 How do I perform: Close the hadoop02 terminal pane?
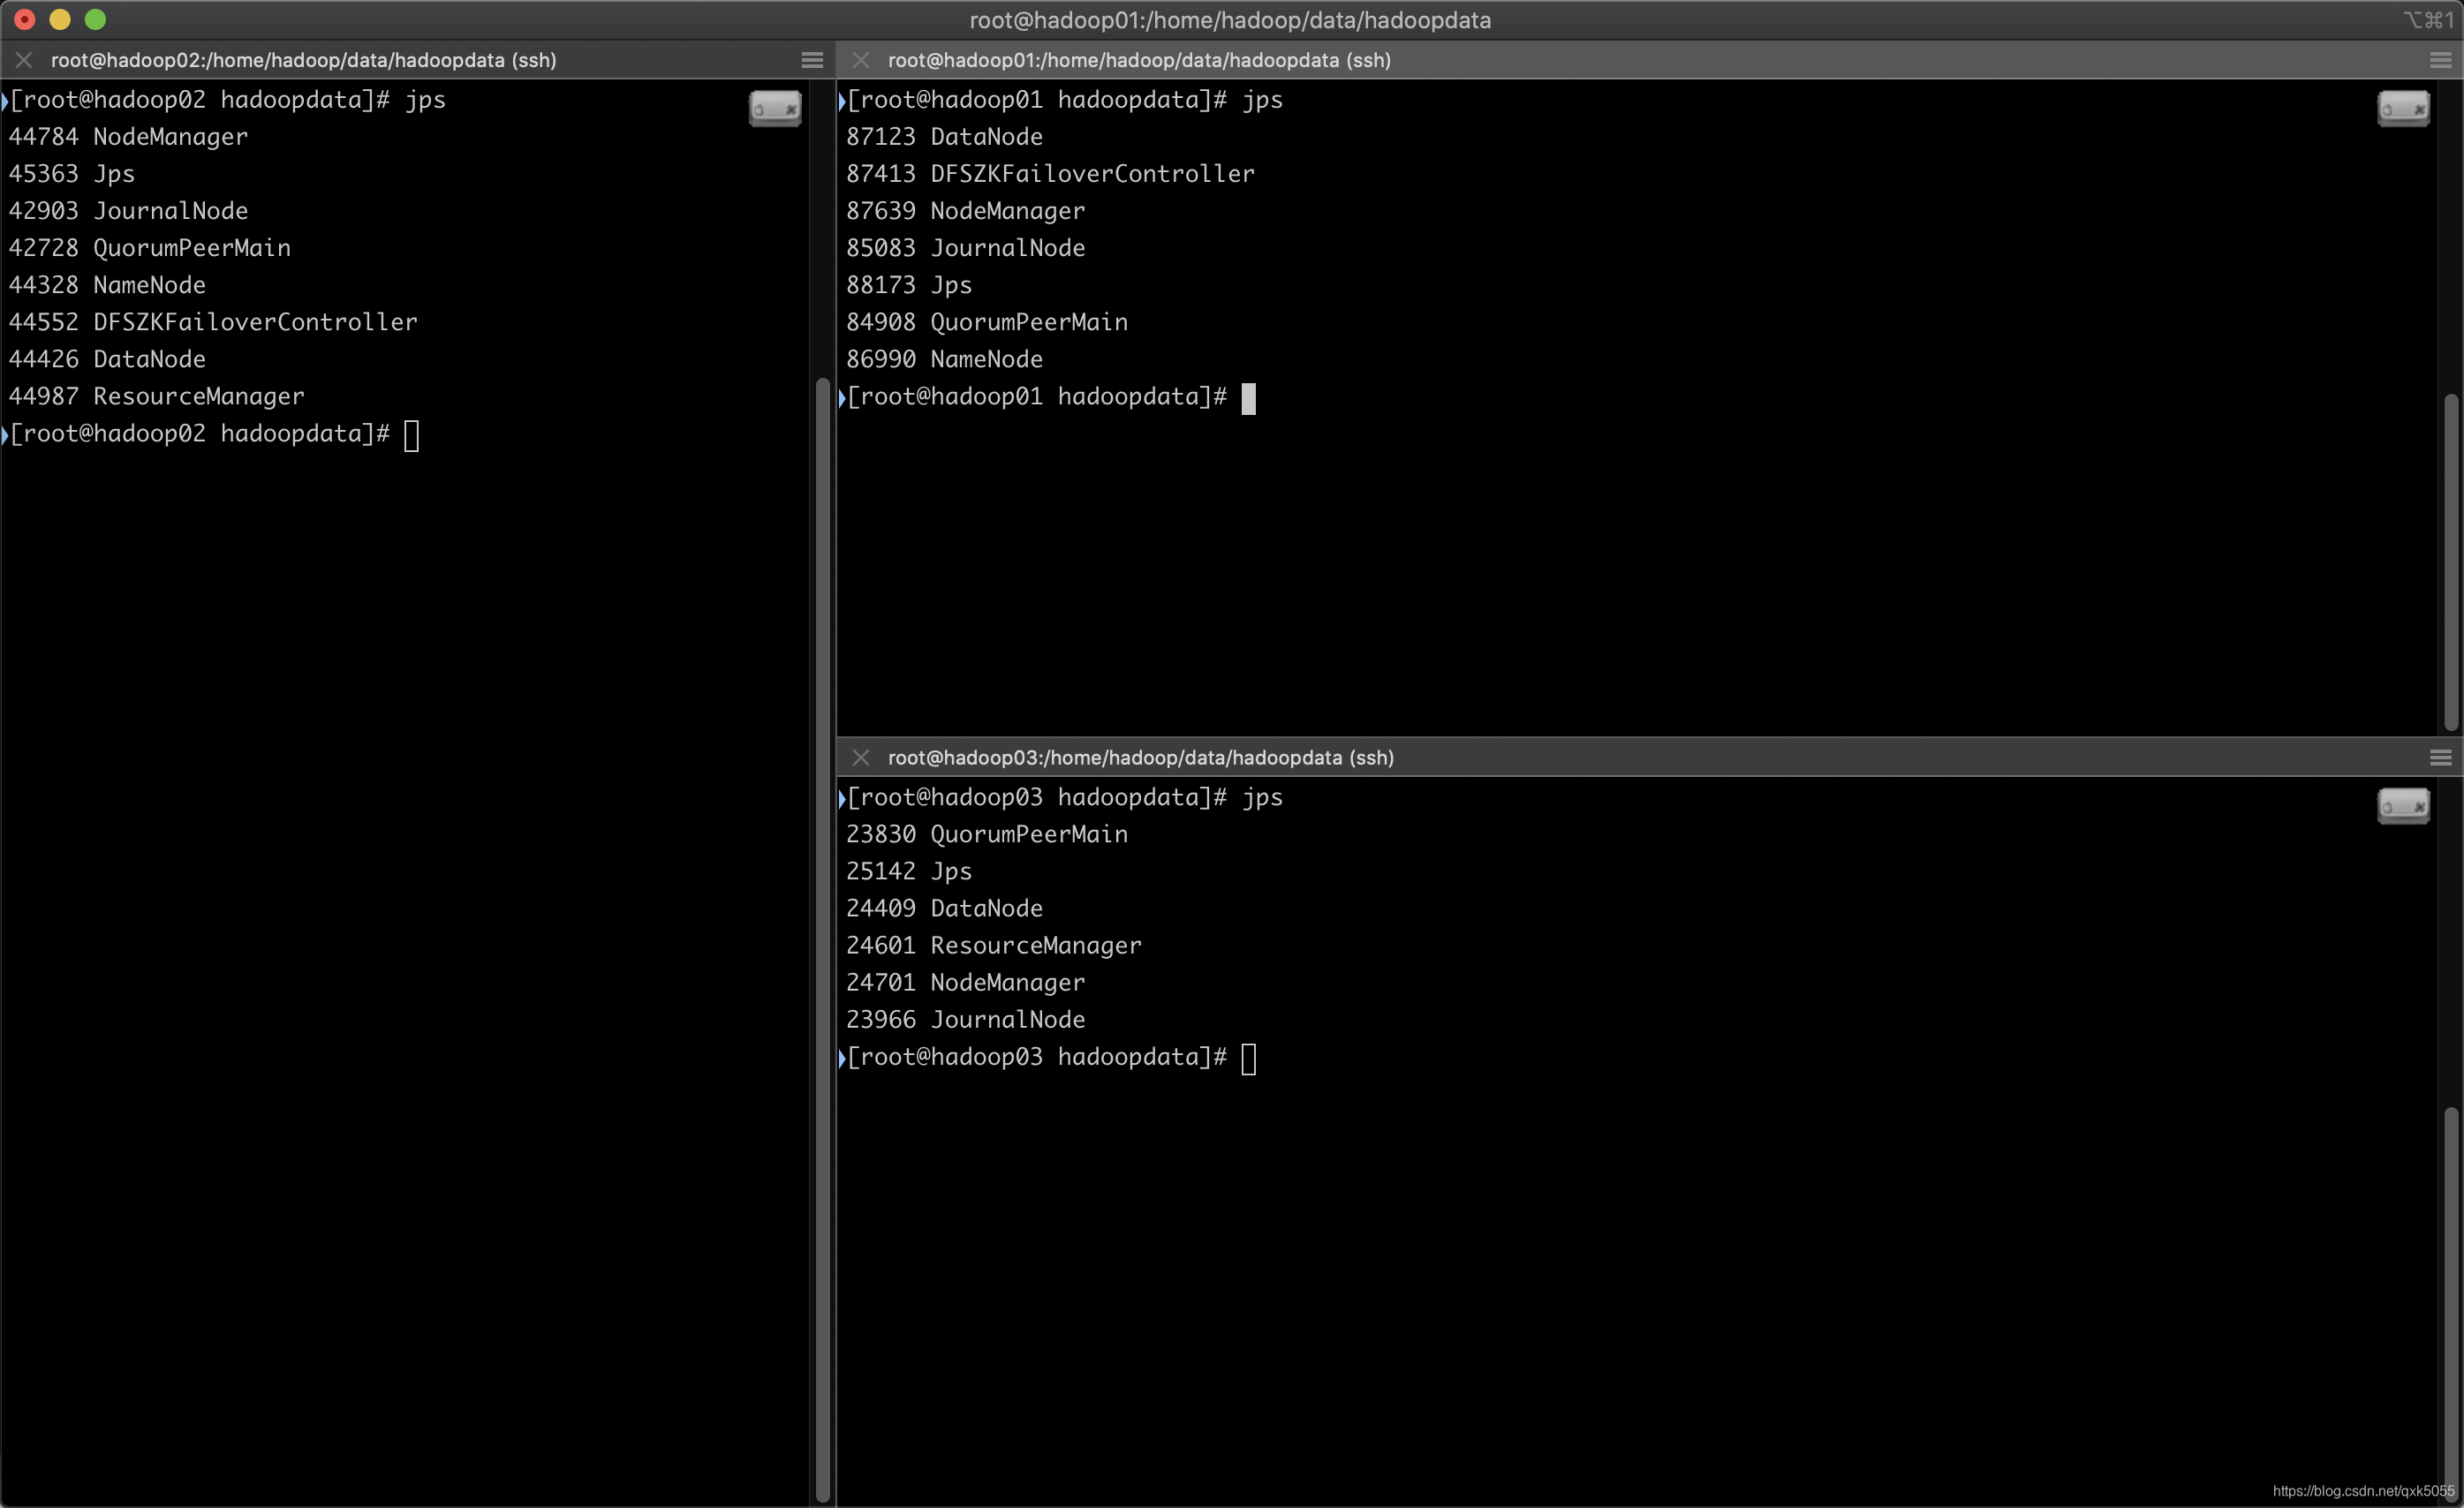click(x=24, y=60)
